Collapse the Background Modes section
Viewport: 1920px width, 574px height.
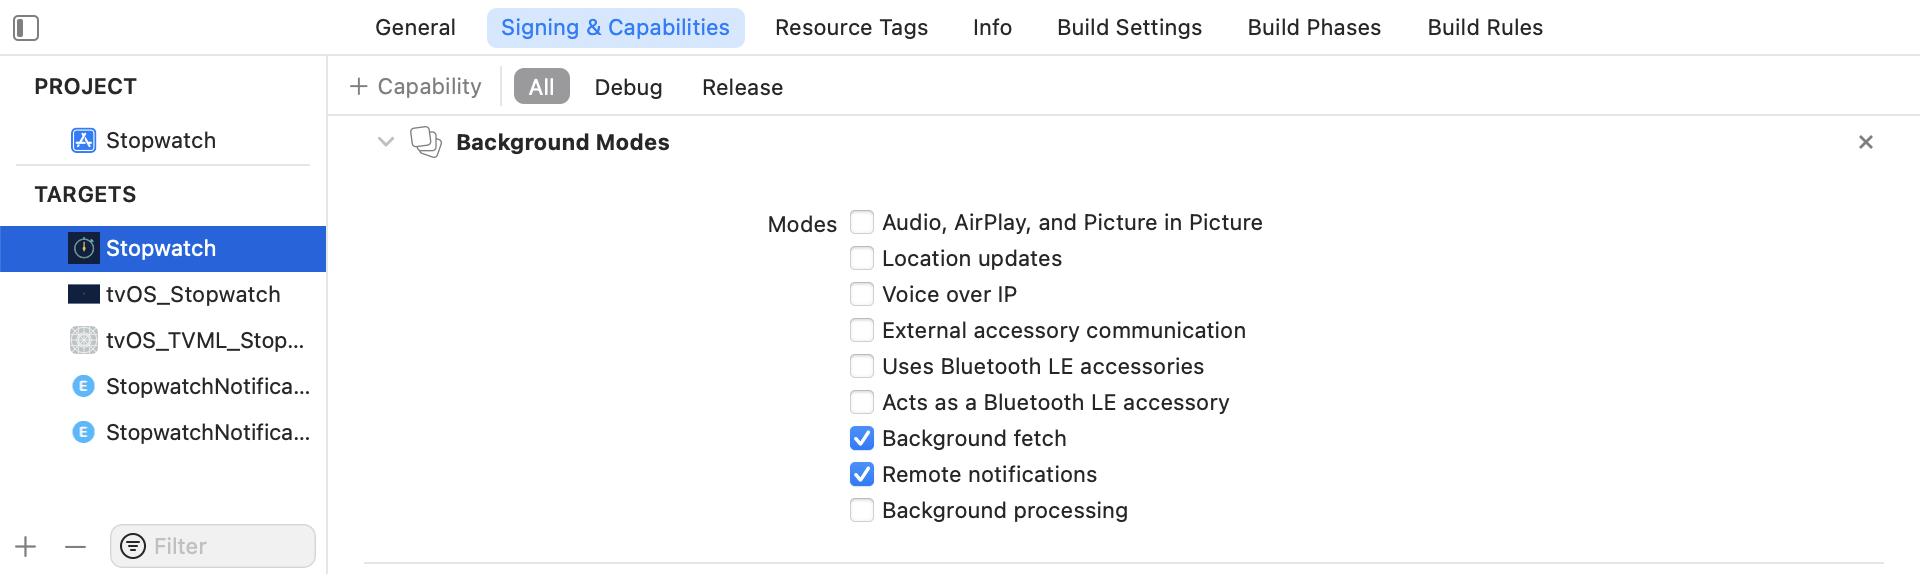pos(386,142)
